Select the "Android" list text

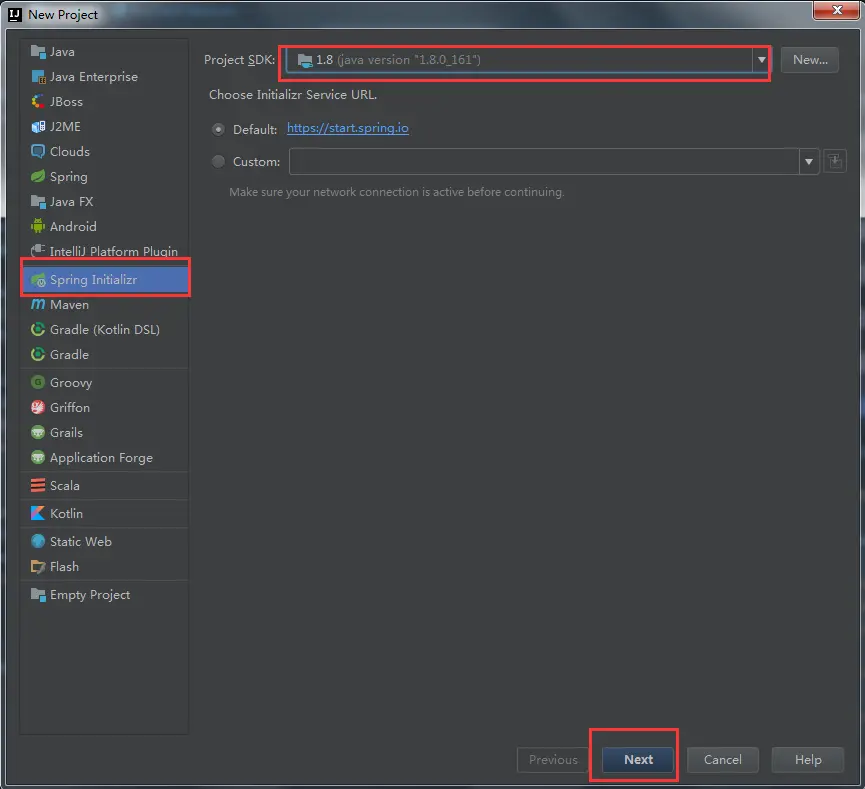73,227
